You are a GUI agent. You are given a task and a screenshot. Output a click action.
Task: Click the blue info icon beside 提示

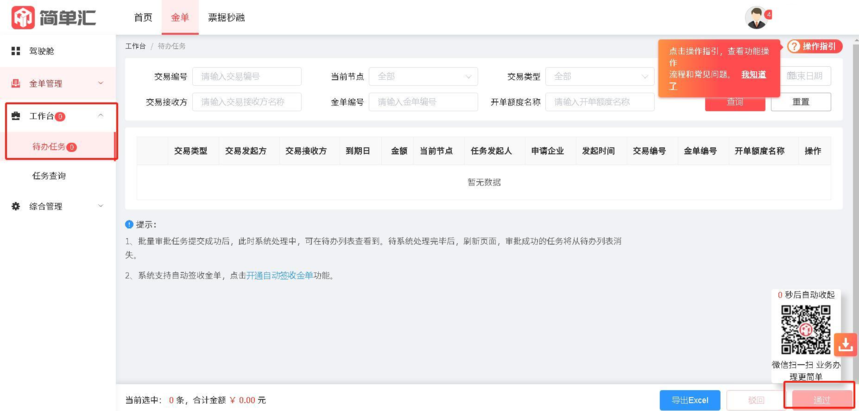tap(129, 224)
